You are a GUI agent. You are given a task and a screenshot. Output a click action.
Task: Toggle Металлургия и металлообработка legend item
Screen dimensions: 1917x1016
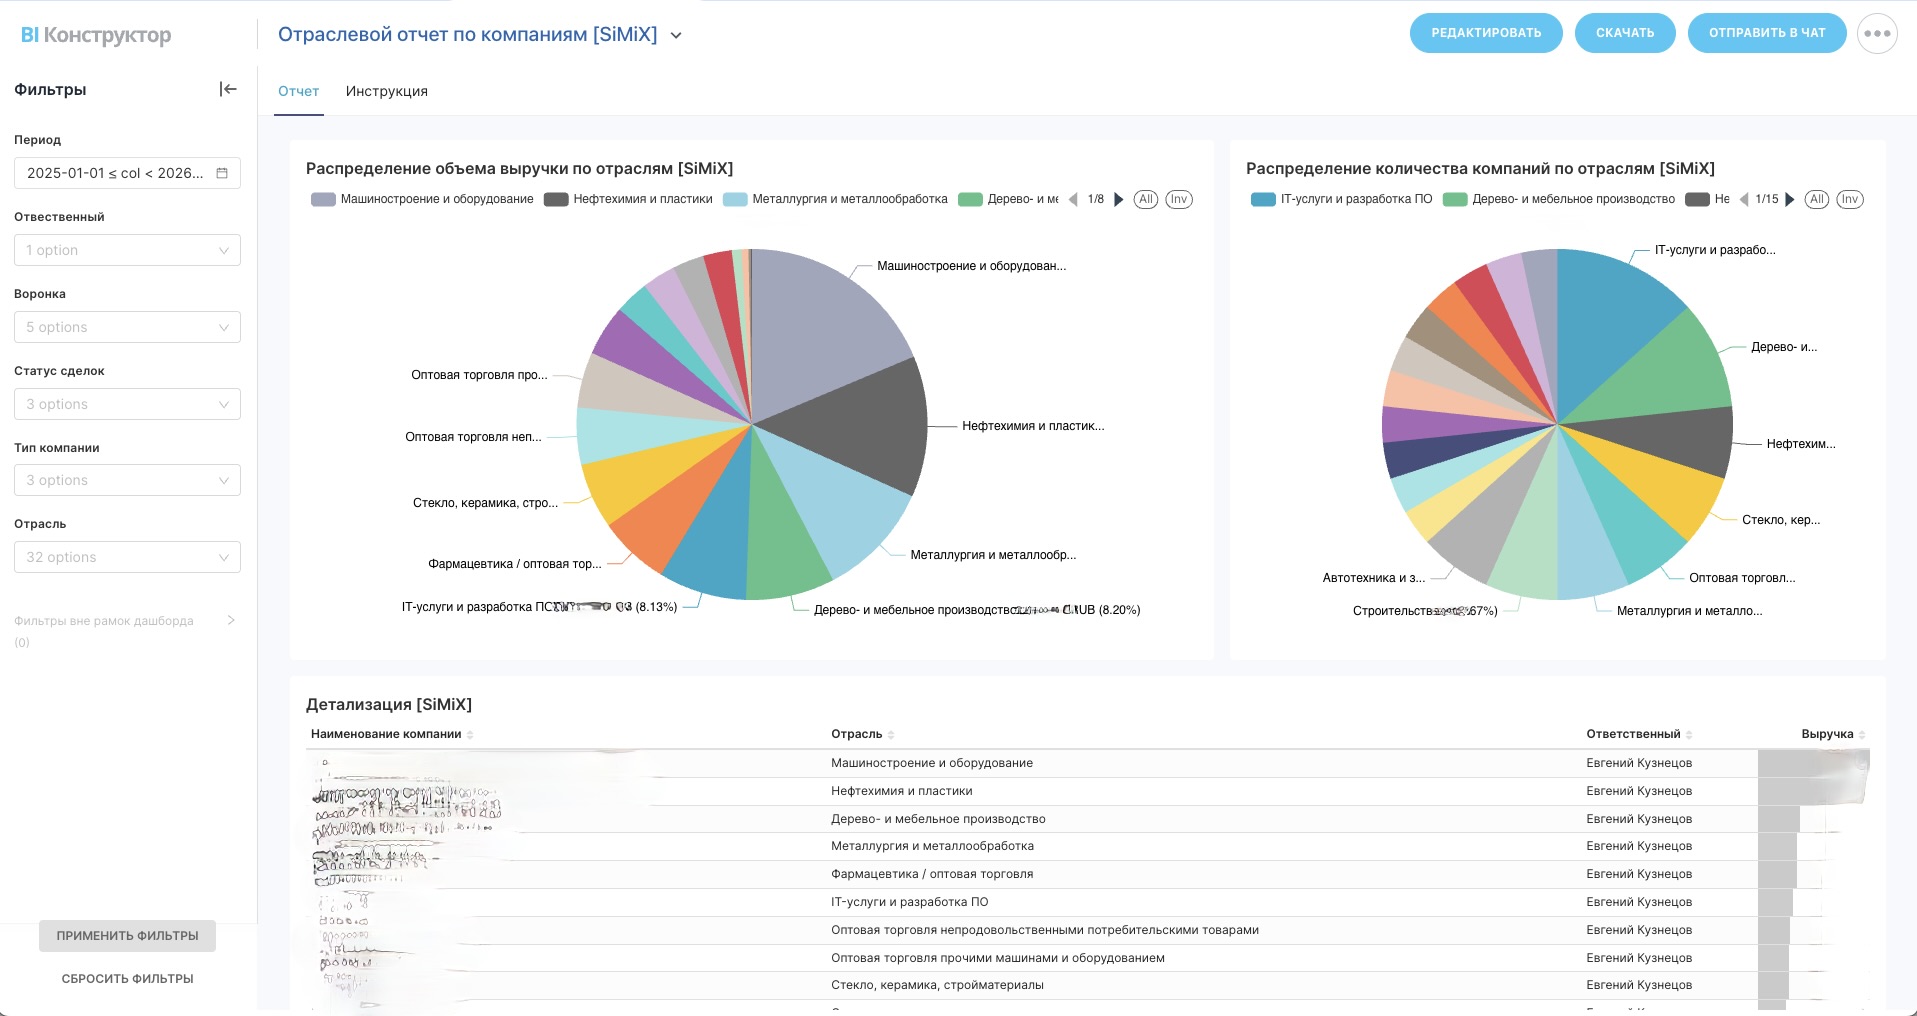click(x=835, y=199)
